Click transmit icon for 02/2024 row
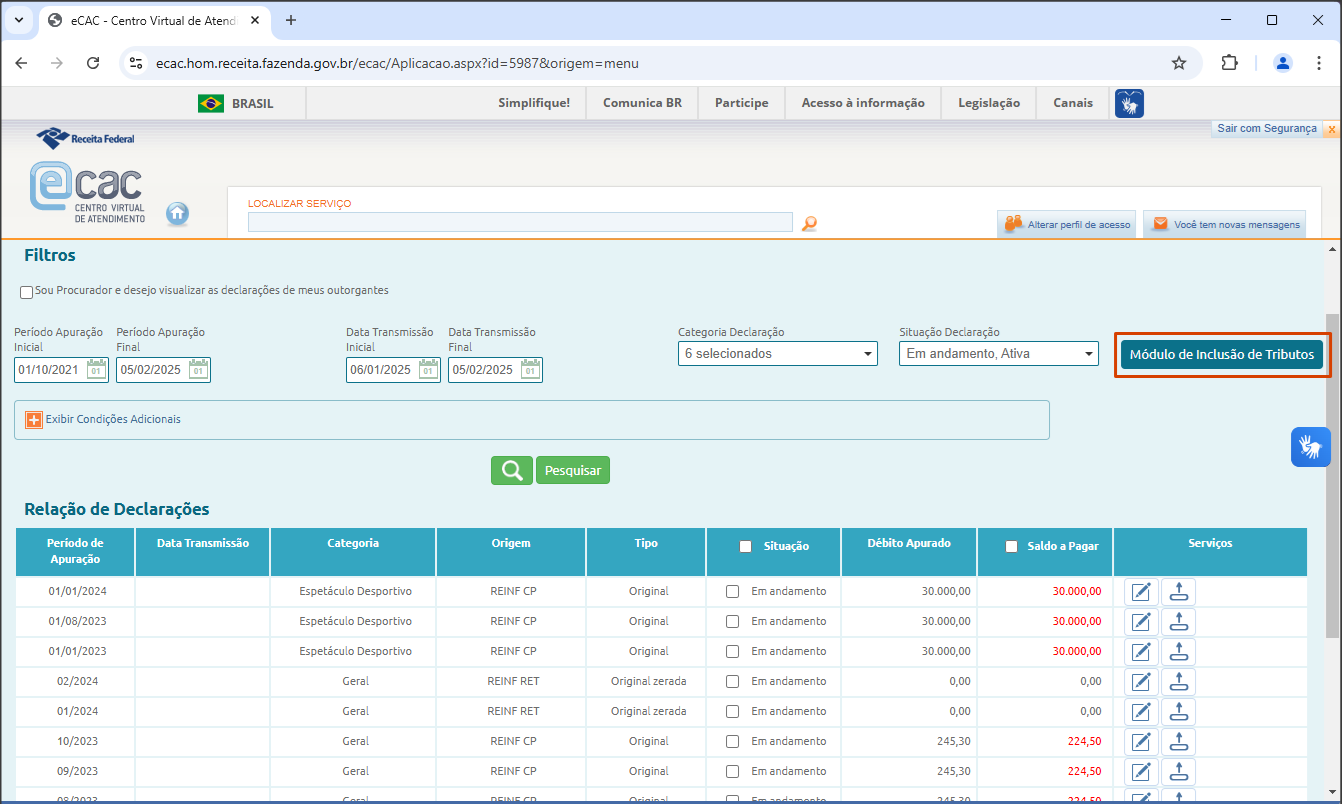The height and width of the screenshot is (804, 1342). (1178, 682)
